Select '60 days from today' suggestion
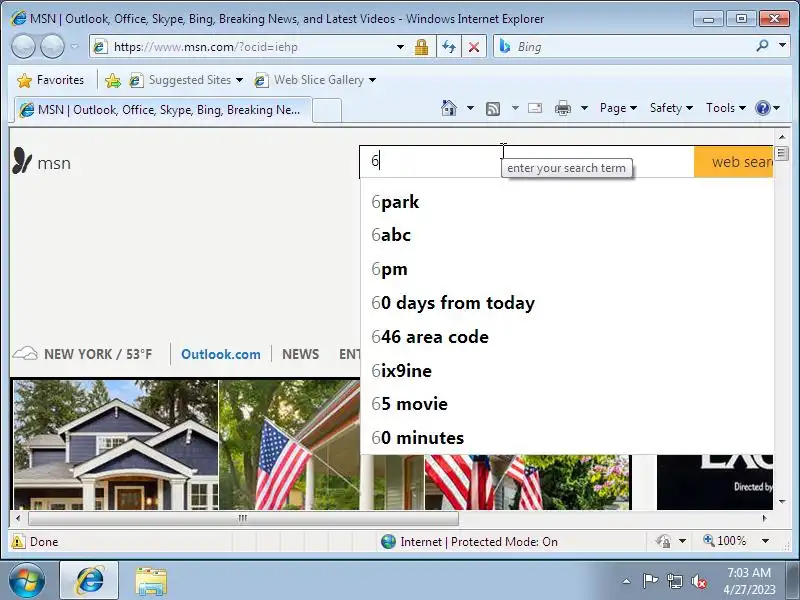 coord(566,303)
